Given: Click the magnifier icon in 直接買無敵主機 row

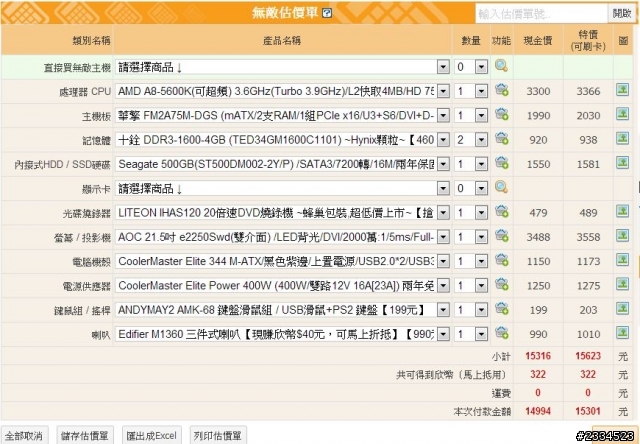Looking at the screenshot, I should tap(501, 66).
